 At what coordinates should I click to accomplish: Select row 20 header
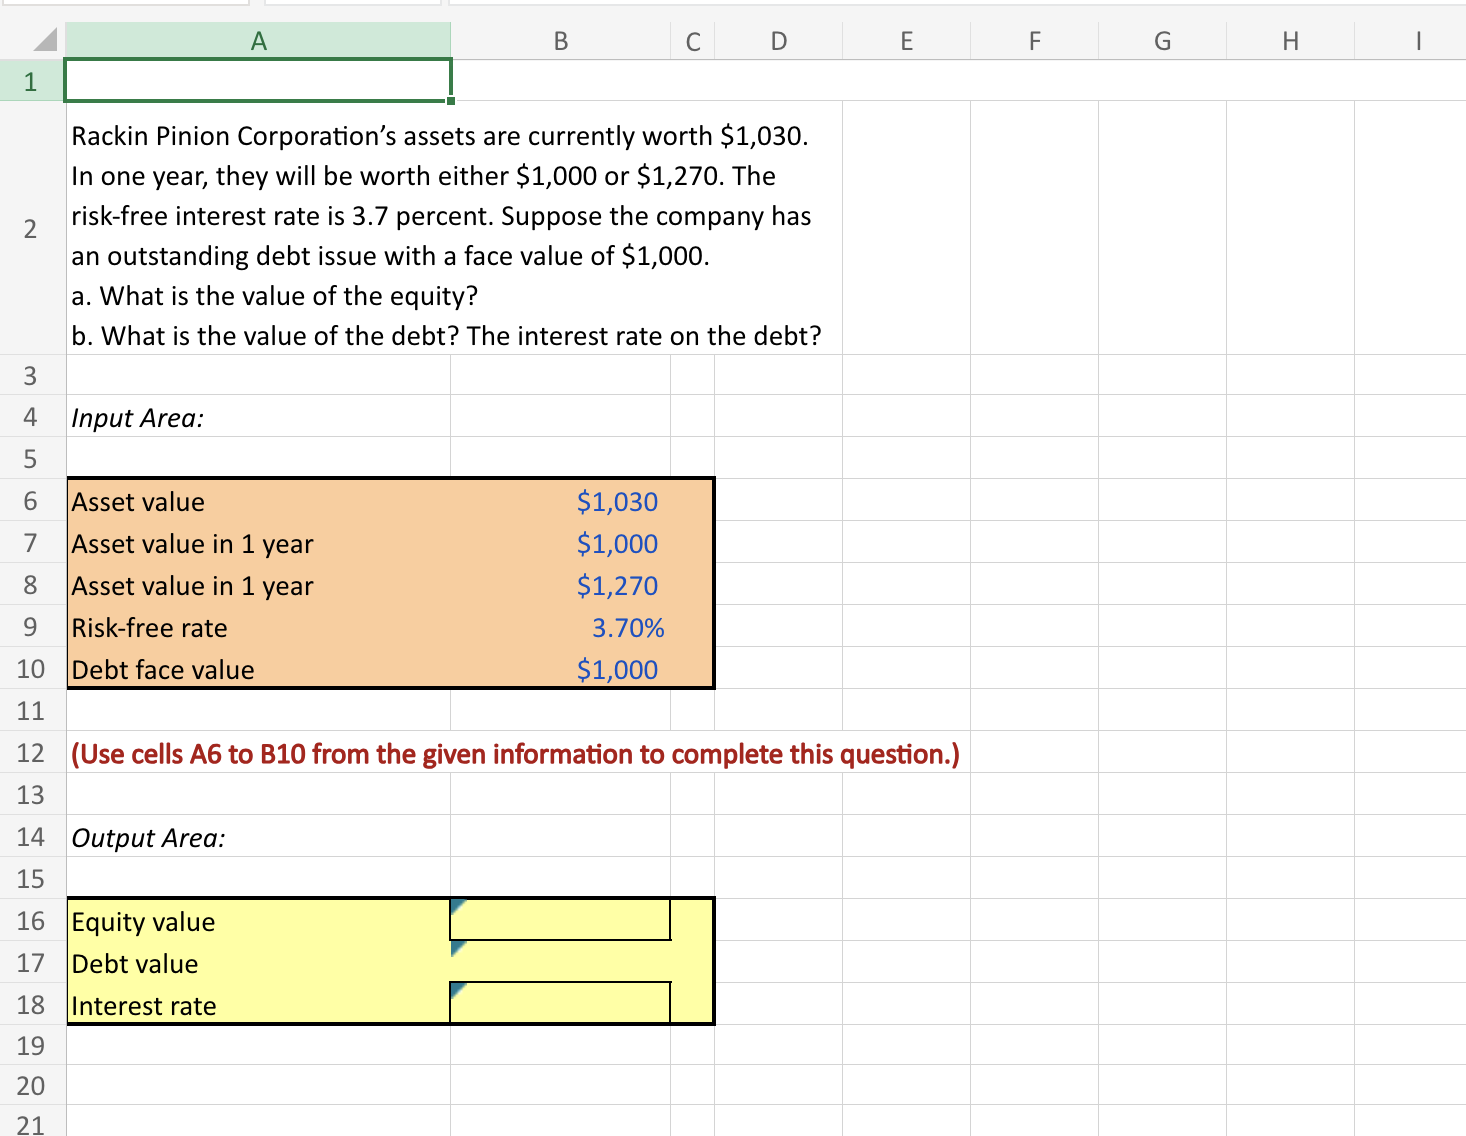pos(32,1085)
